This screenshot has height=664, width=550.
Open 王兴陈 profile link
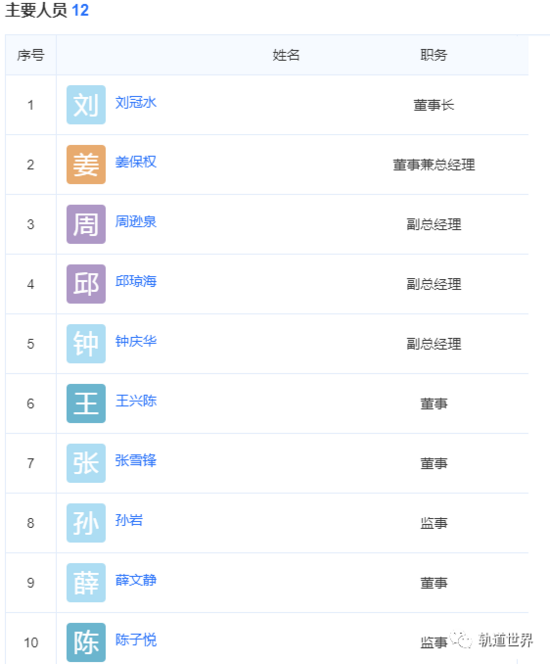pyautogui.click(x=136, y=401)
